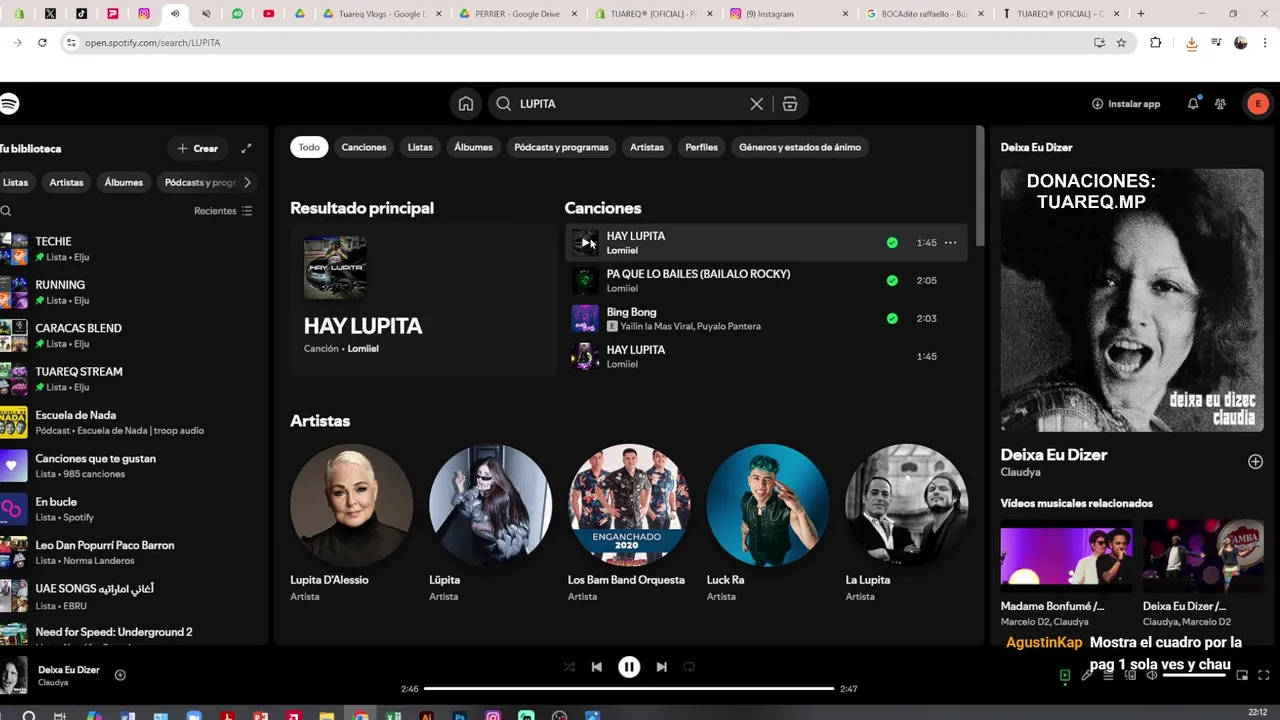Show lyrics with the microphone icon
1280x720 pixels.
tap(1087, 675)
